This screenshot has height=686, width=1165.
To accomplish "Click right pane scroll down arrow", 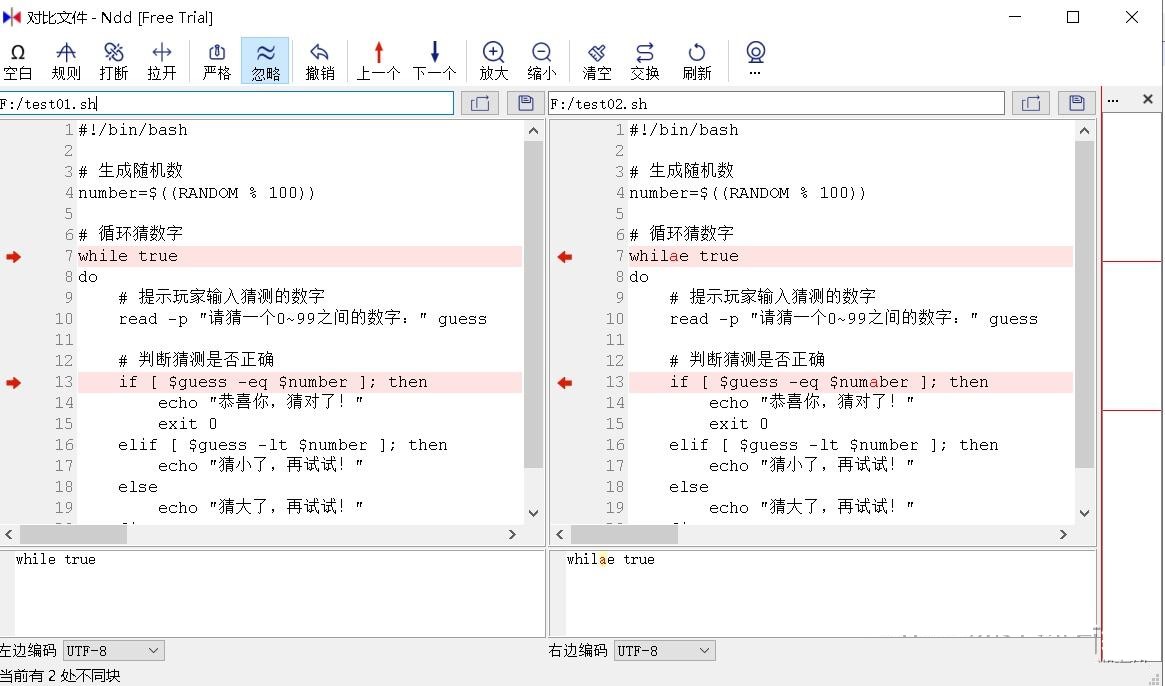I will click(x=1085, y=513).
